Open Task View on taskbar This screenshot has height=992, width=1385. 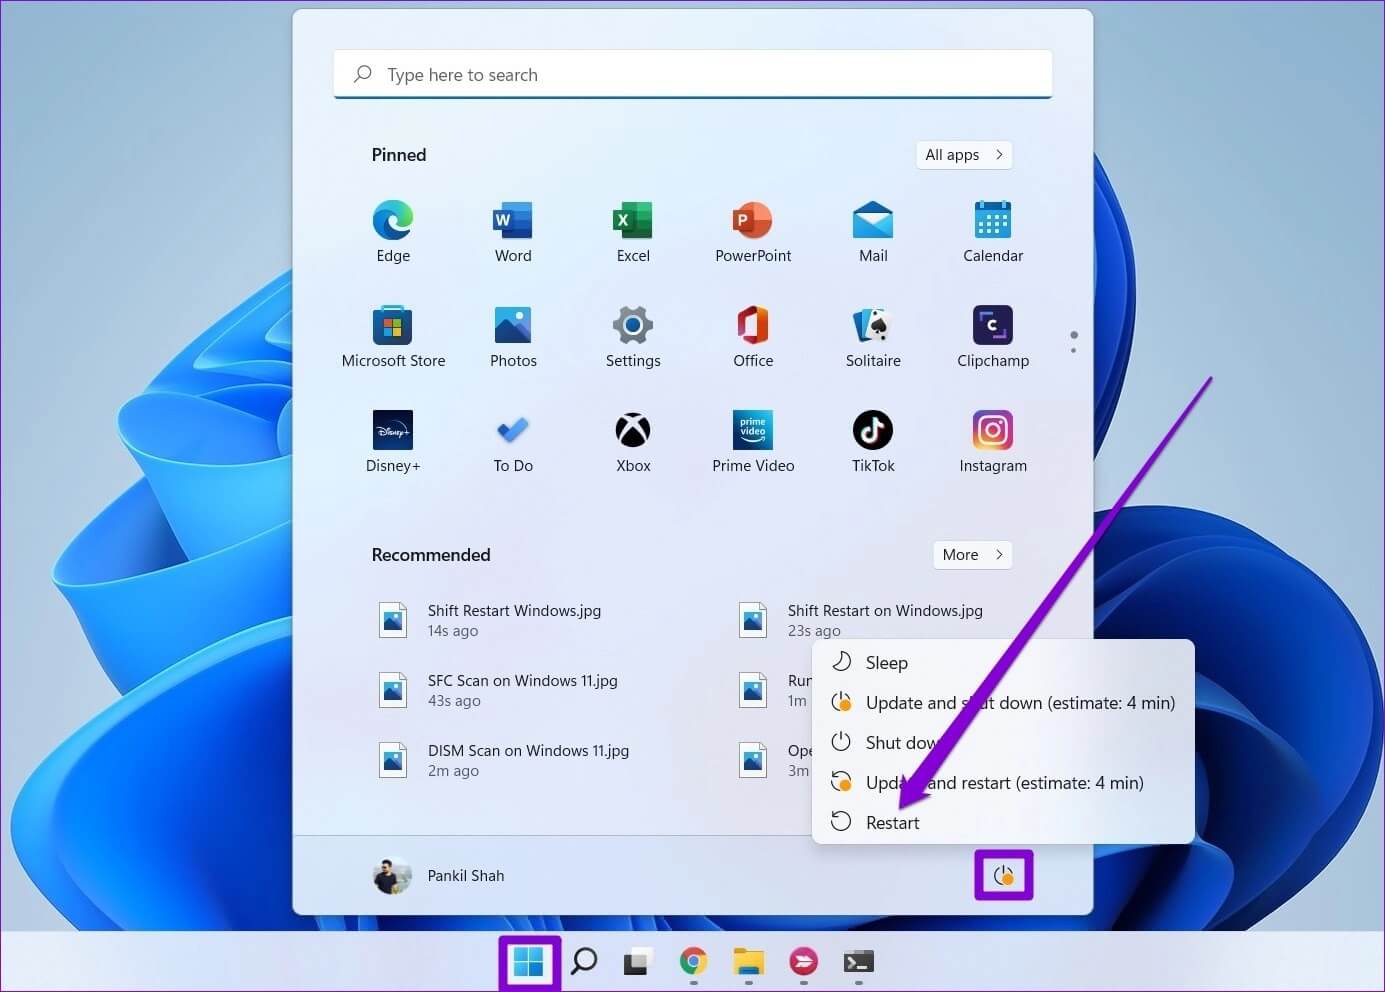[x=638, y=962]
